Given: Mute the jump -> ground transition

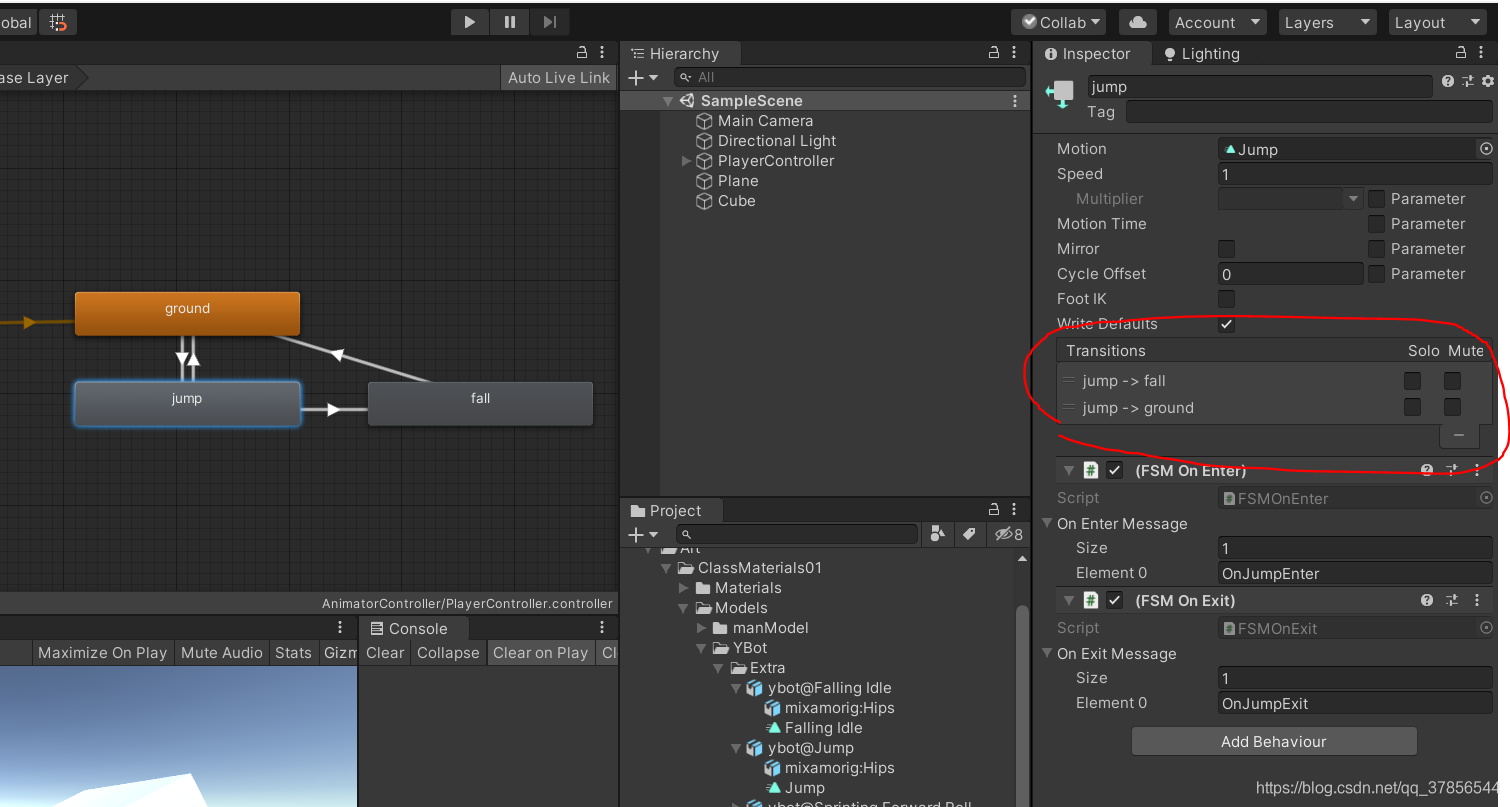Looking at the screenshot, I should pyautogui.click(x=1452, y=407).
